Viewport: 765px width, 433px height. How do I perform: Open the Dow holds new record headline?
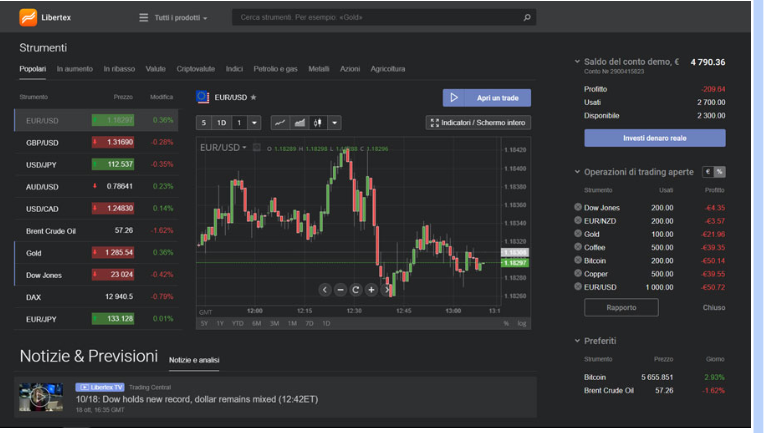pyautogui.click(x=197, y=399)
